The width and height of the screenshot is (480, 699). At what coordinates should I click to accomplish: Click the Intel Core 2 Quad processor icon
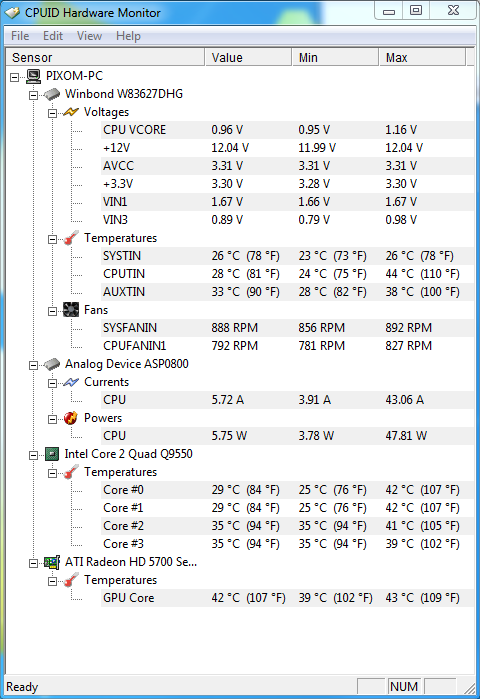[52, 454]
